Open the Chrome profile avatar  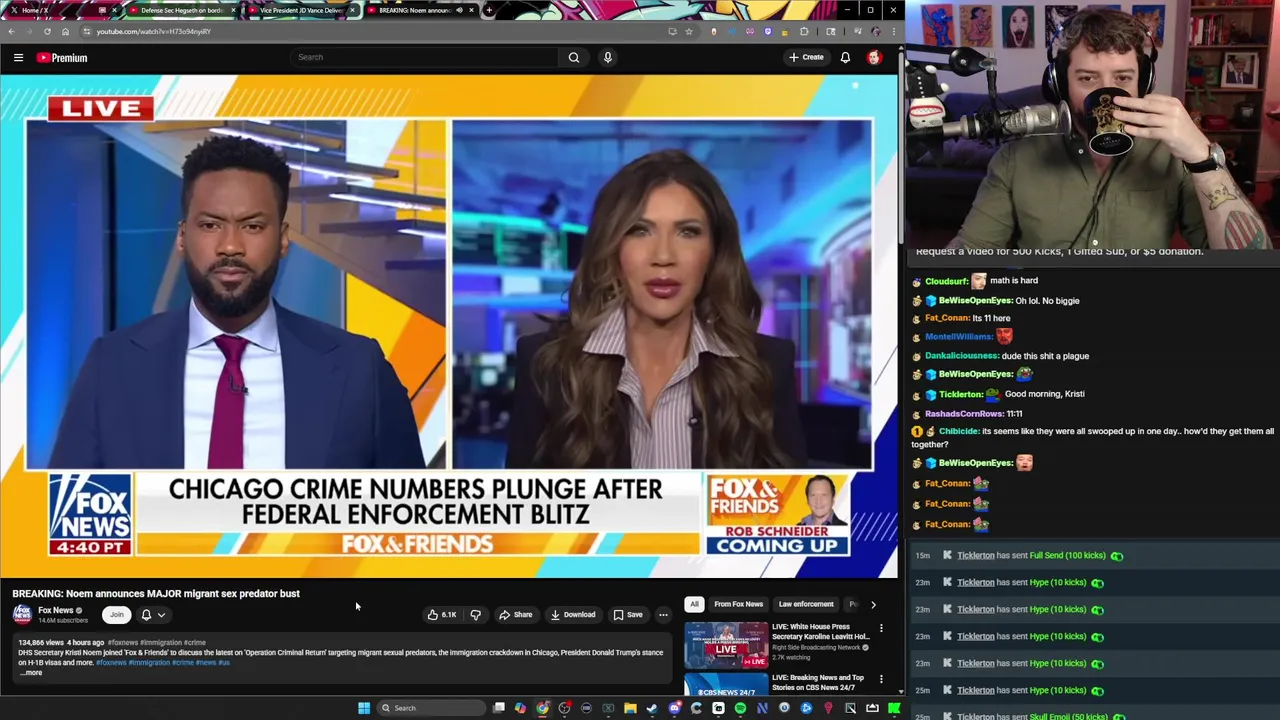pos(875,31)
